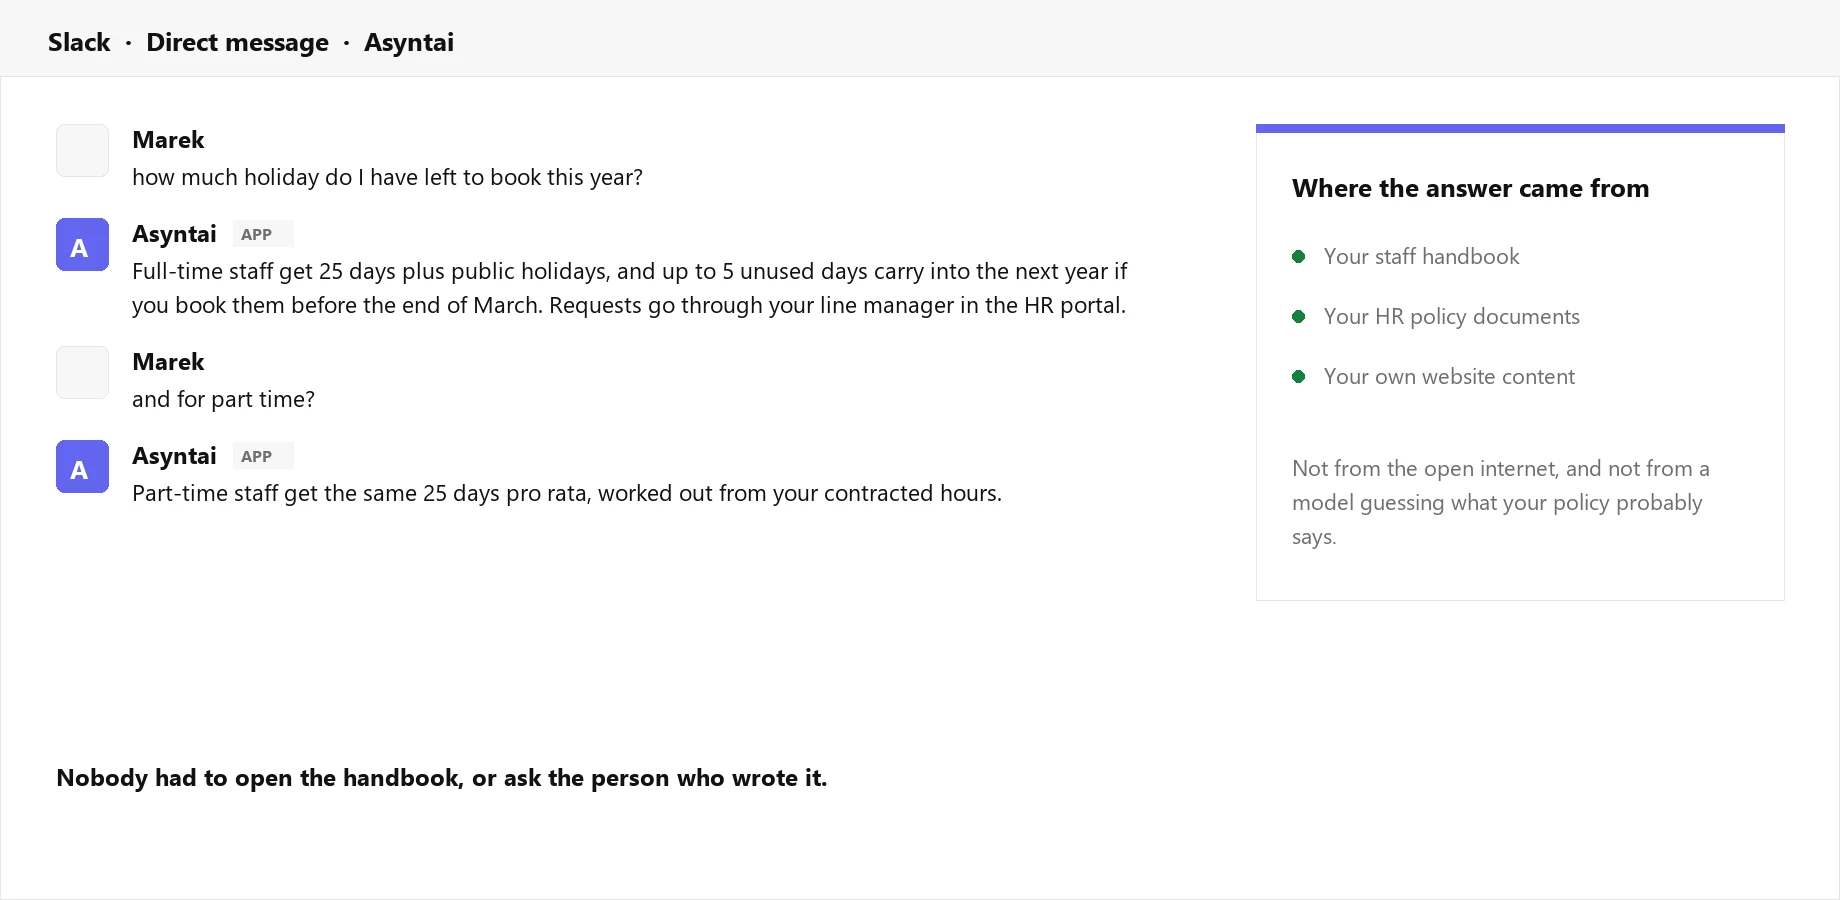
Task: Click the heading 'Where the answer came from'
Action: [1470, 188]
